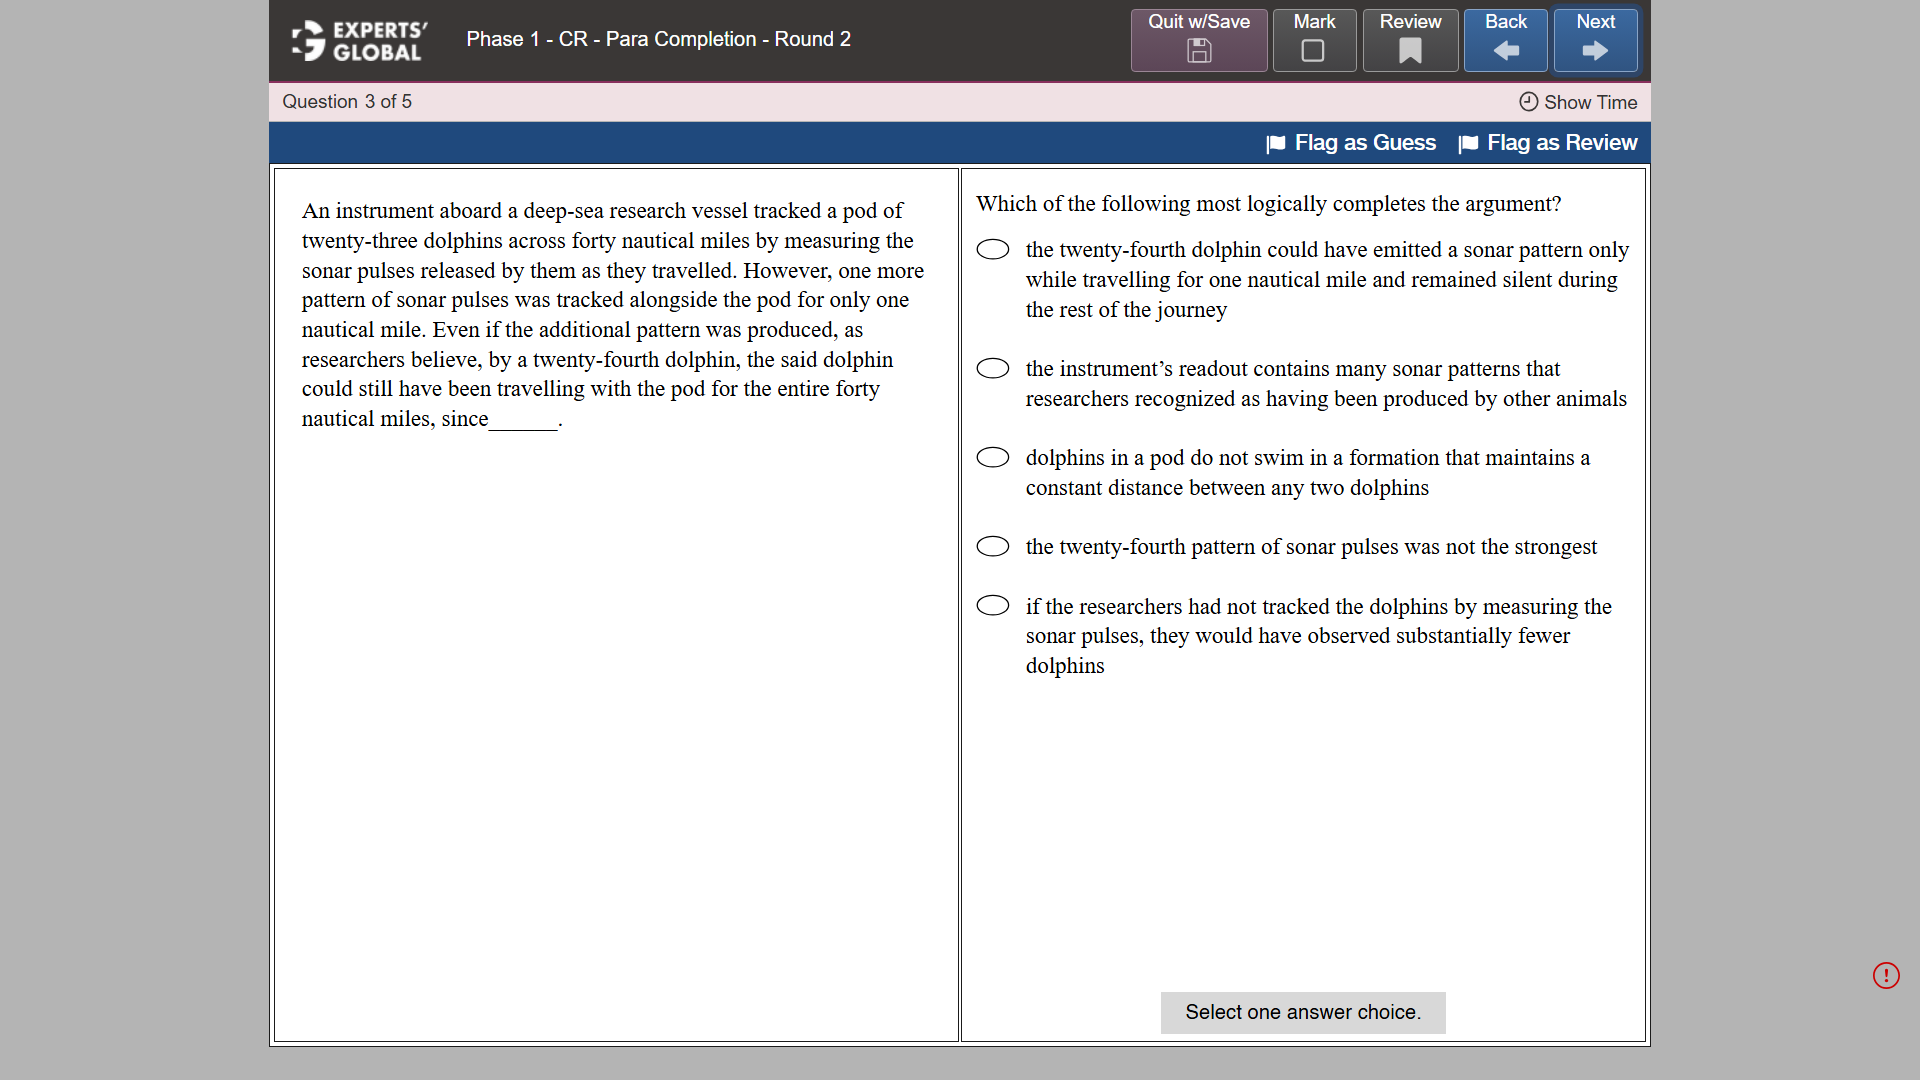Click the Quit w/Save button
Screen dimensions: 1920x1080
coord(1198,40)
